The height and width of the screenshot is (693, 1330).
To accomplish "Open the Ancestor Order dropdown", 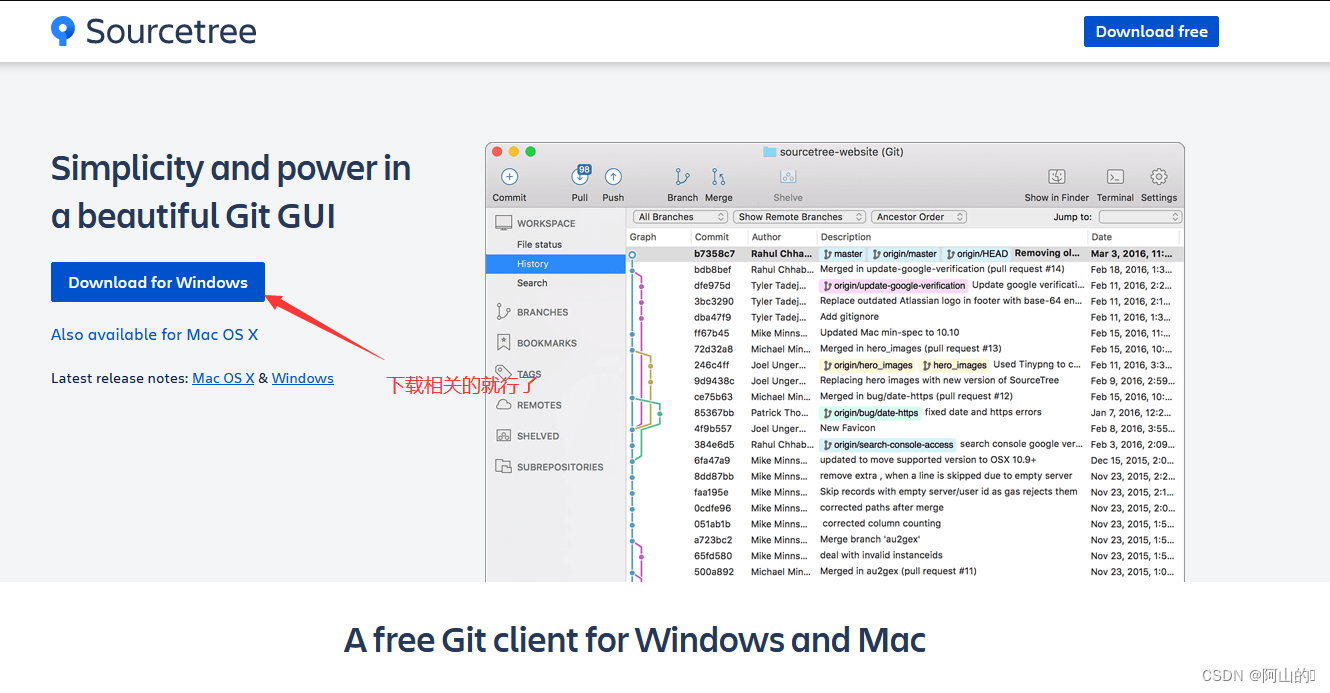I will click(x=918, y=216).
